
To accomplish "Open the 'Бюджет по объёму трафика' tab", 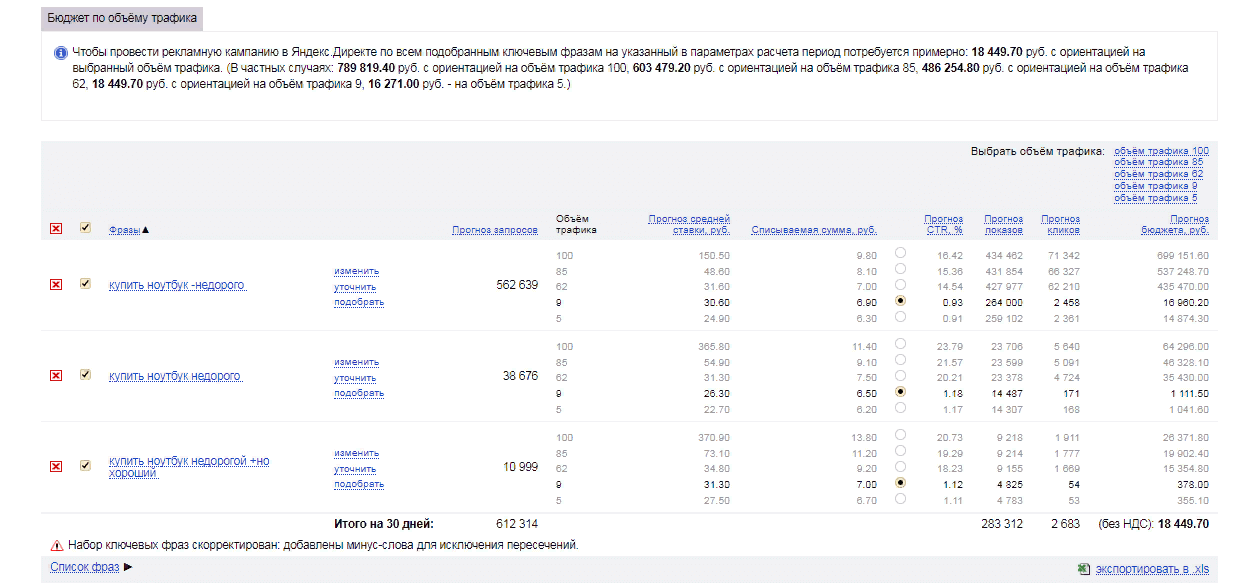I will tap(123, 18).
